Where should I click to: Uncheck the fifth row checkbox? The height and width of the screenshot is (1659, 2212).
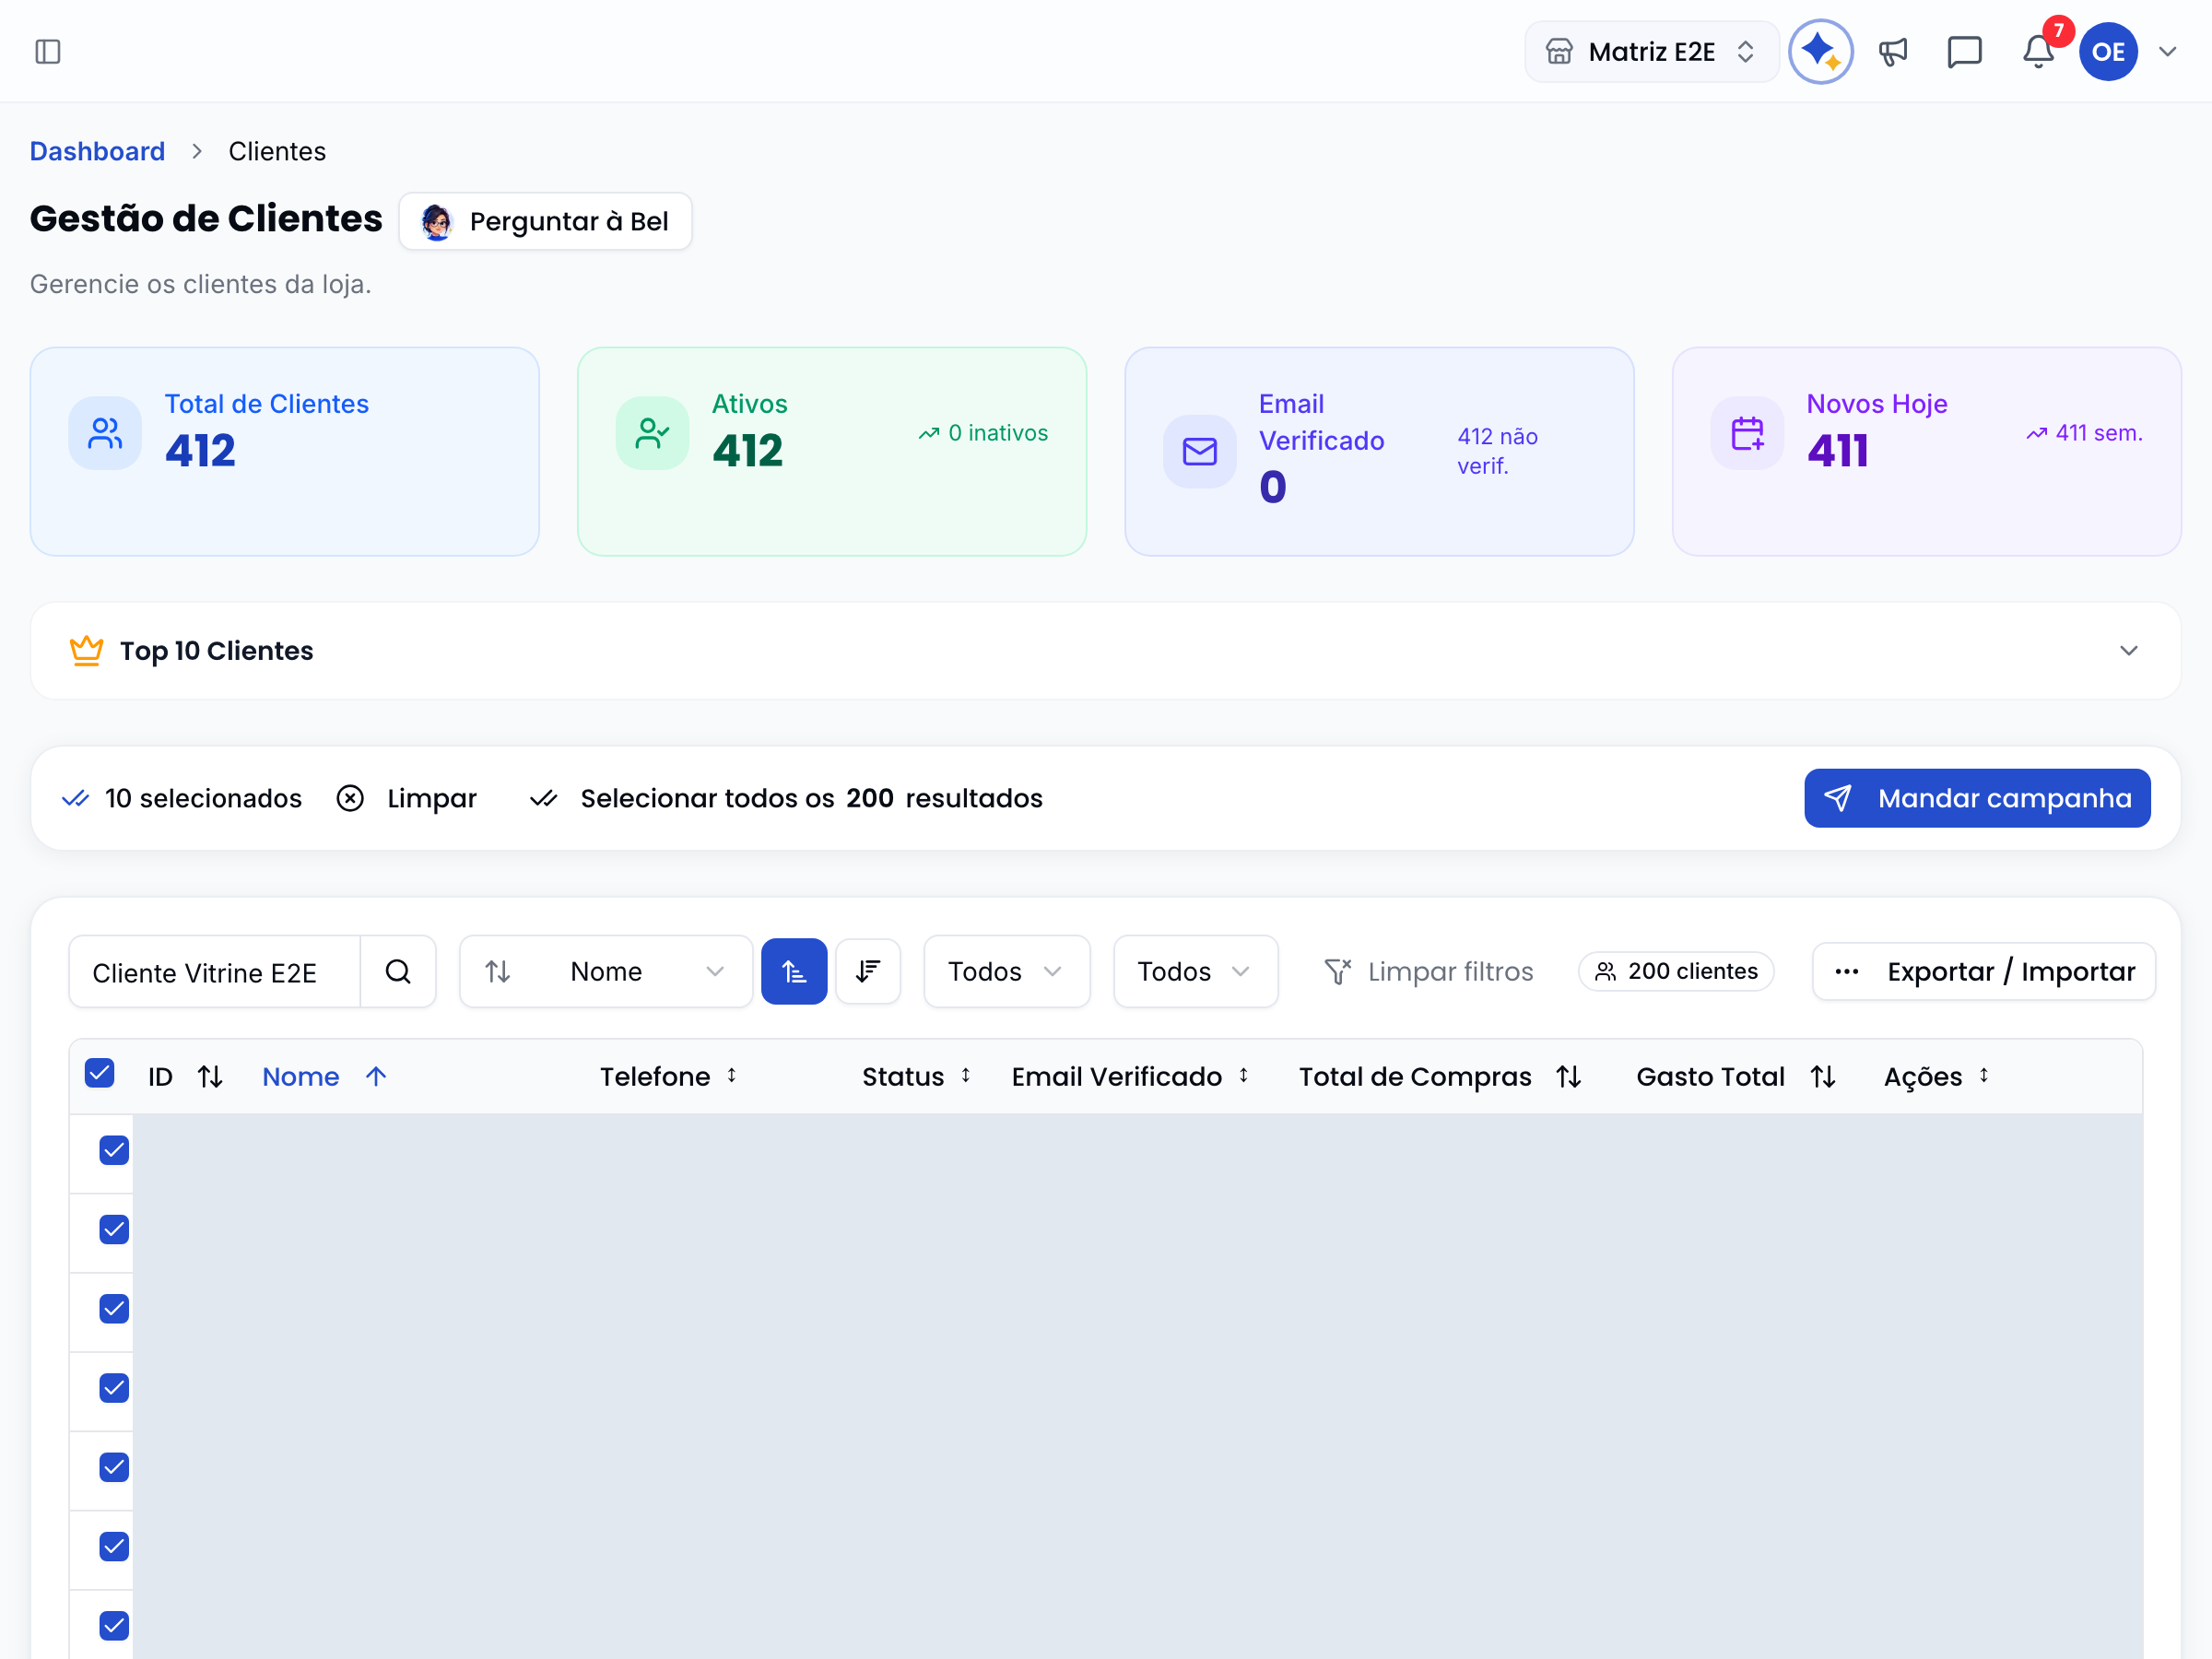[115, 1467]
